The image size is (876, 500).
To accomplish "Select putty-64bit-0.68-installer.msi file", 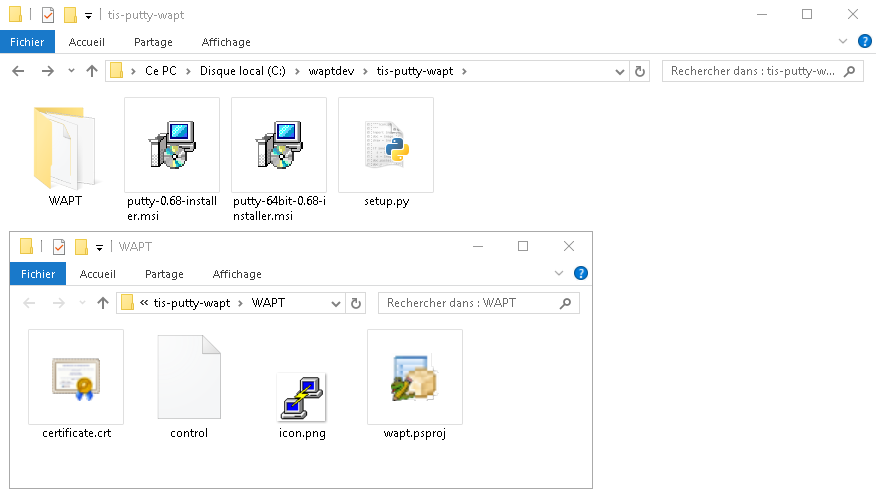I will (x=279, y=152).
